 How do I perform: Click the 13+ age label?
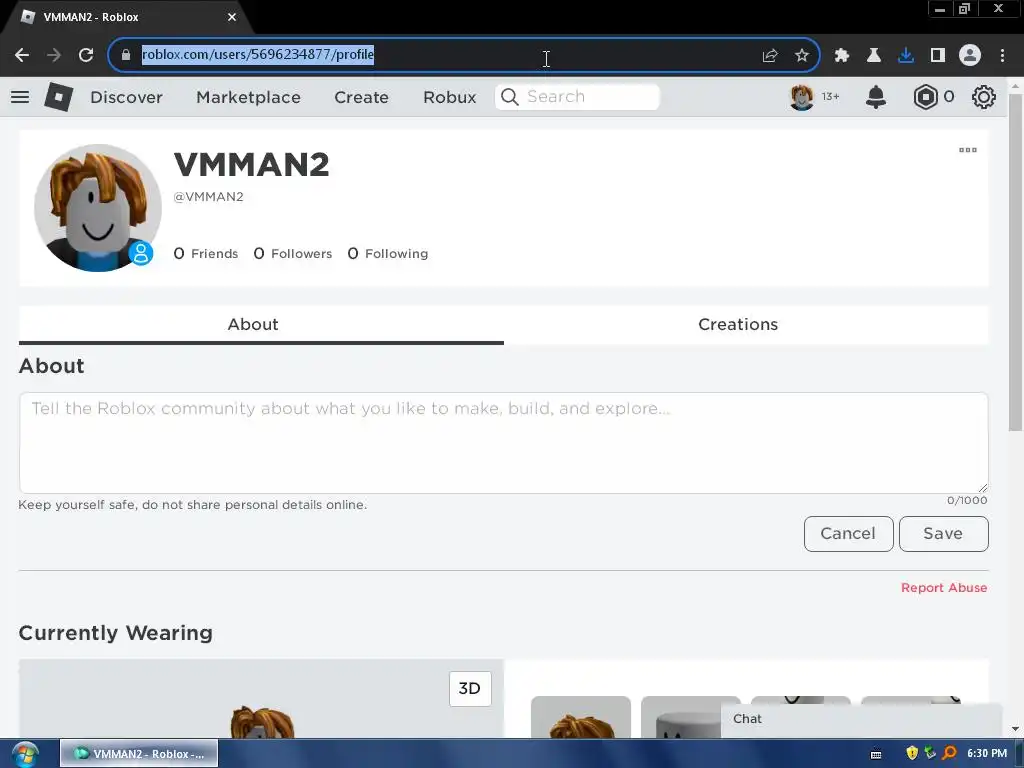click(x=830, y=97)
